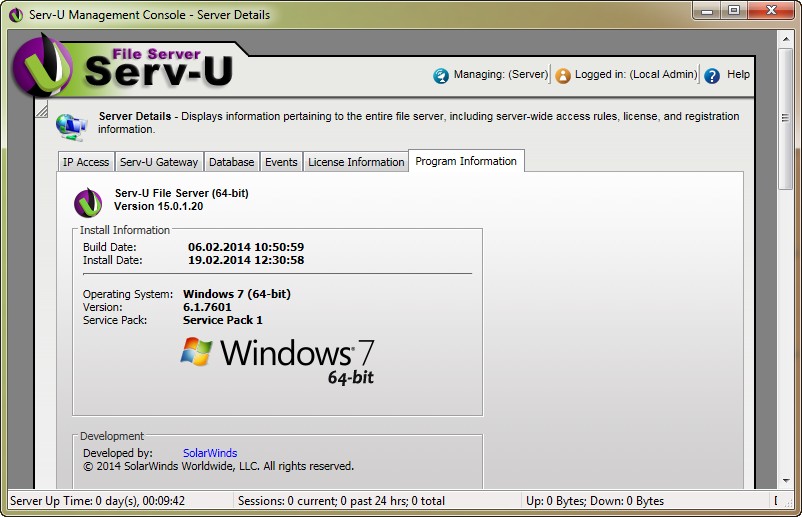Click the Serv-U logo in the header
The image size is (802, 517).
(x=123, y=66)
